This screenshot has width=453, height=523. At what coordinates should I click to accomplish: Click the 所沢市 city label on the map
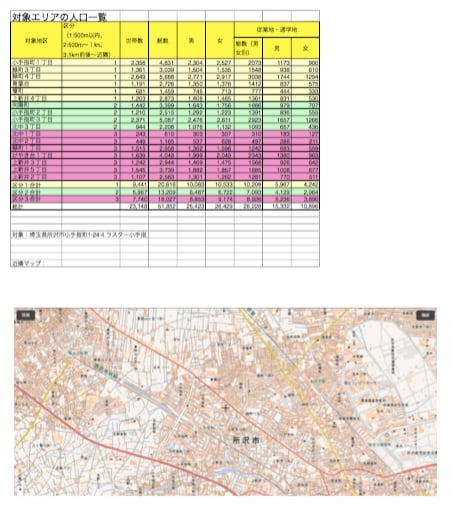pyautogui.click(x=246, y=440)
